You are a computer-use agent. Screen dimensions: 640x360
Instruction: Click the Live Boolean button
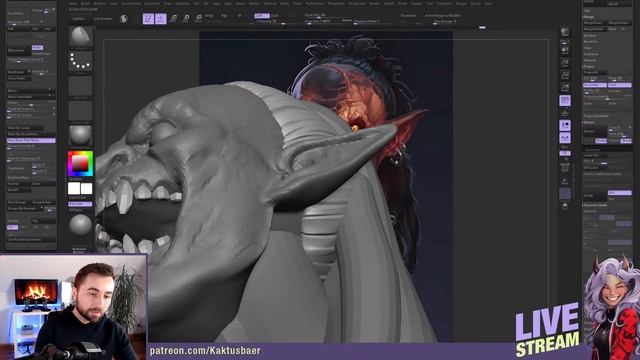tap(103, 19)
